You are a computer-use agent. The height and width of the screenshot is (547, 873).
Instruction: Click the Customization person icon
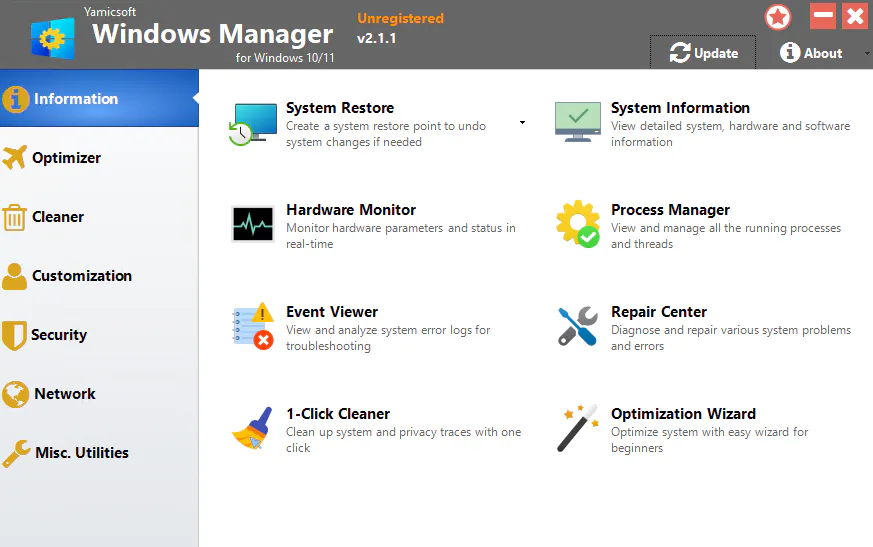tap(14, 276)
